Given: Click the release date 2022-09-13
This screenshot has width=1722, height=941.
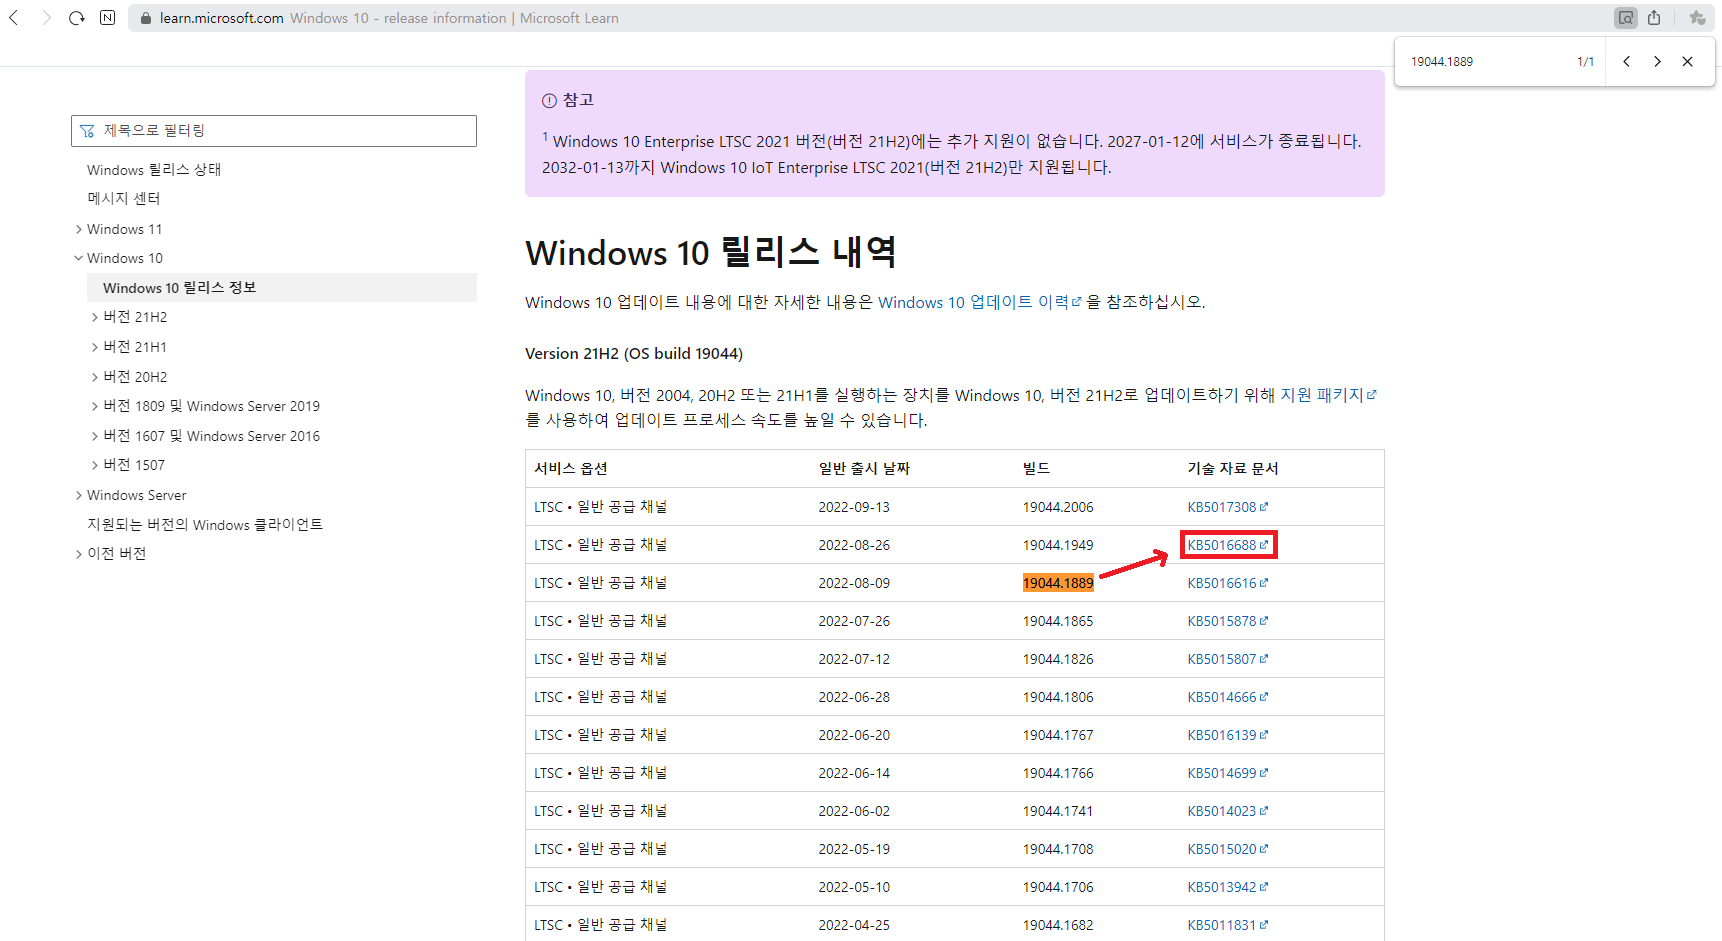Looking at the screenshot, I should 854,507.
